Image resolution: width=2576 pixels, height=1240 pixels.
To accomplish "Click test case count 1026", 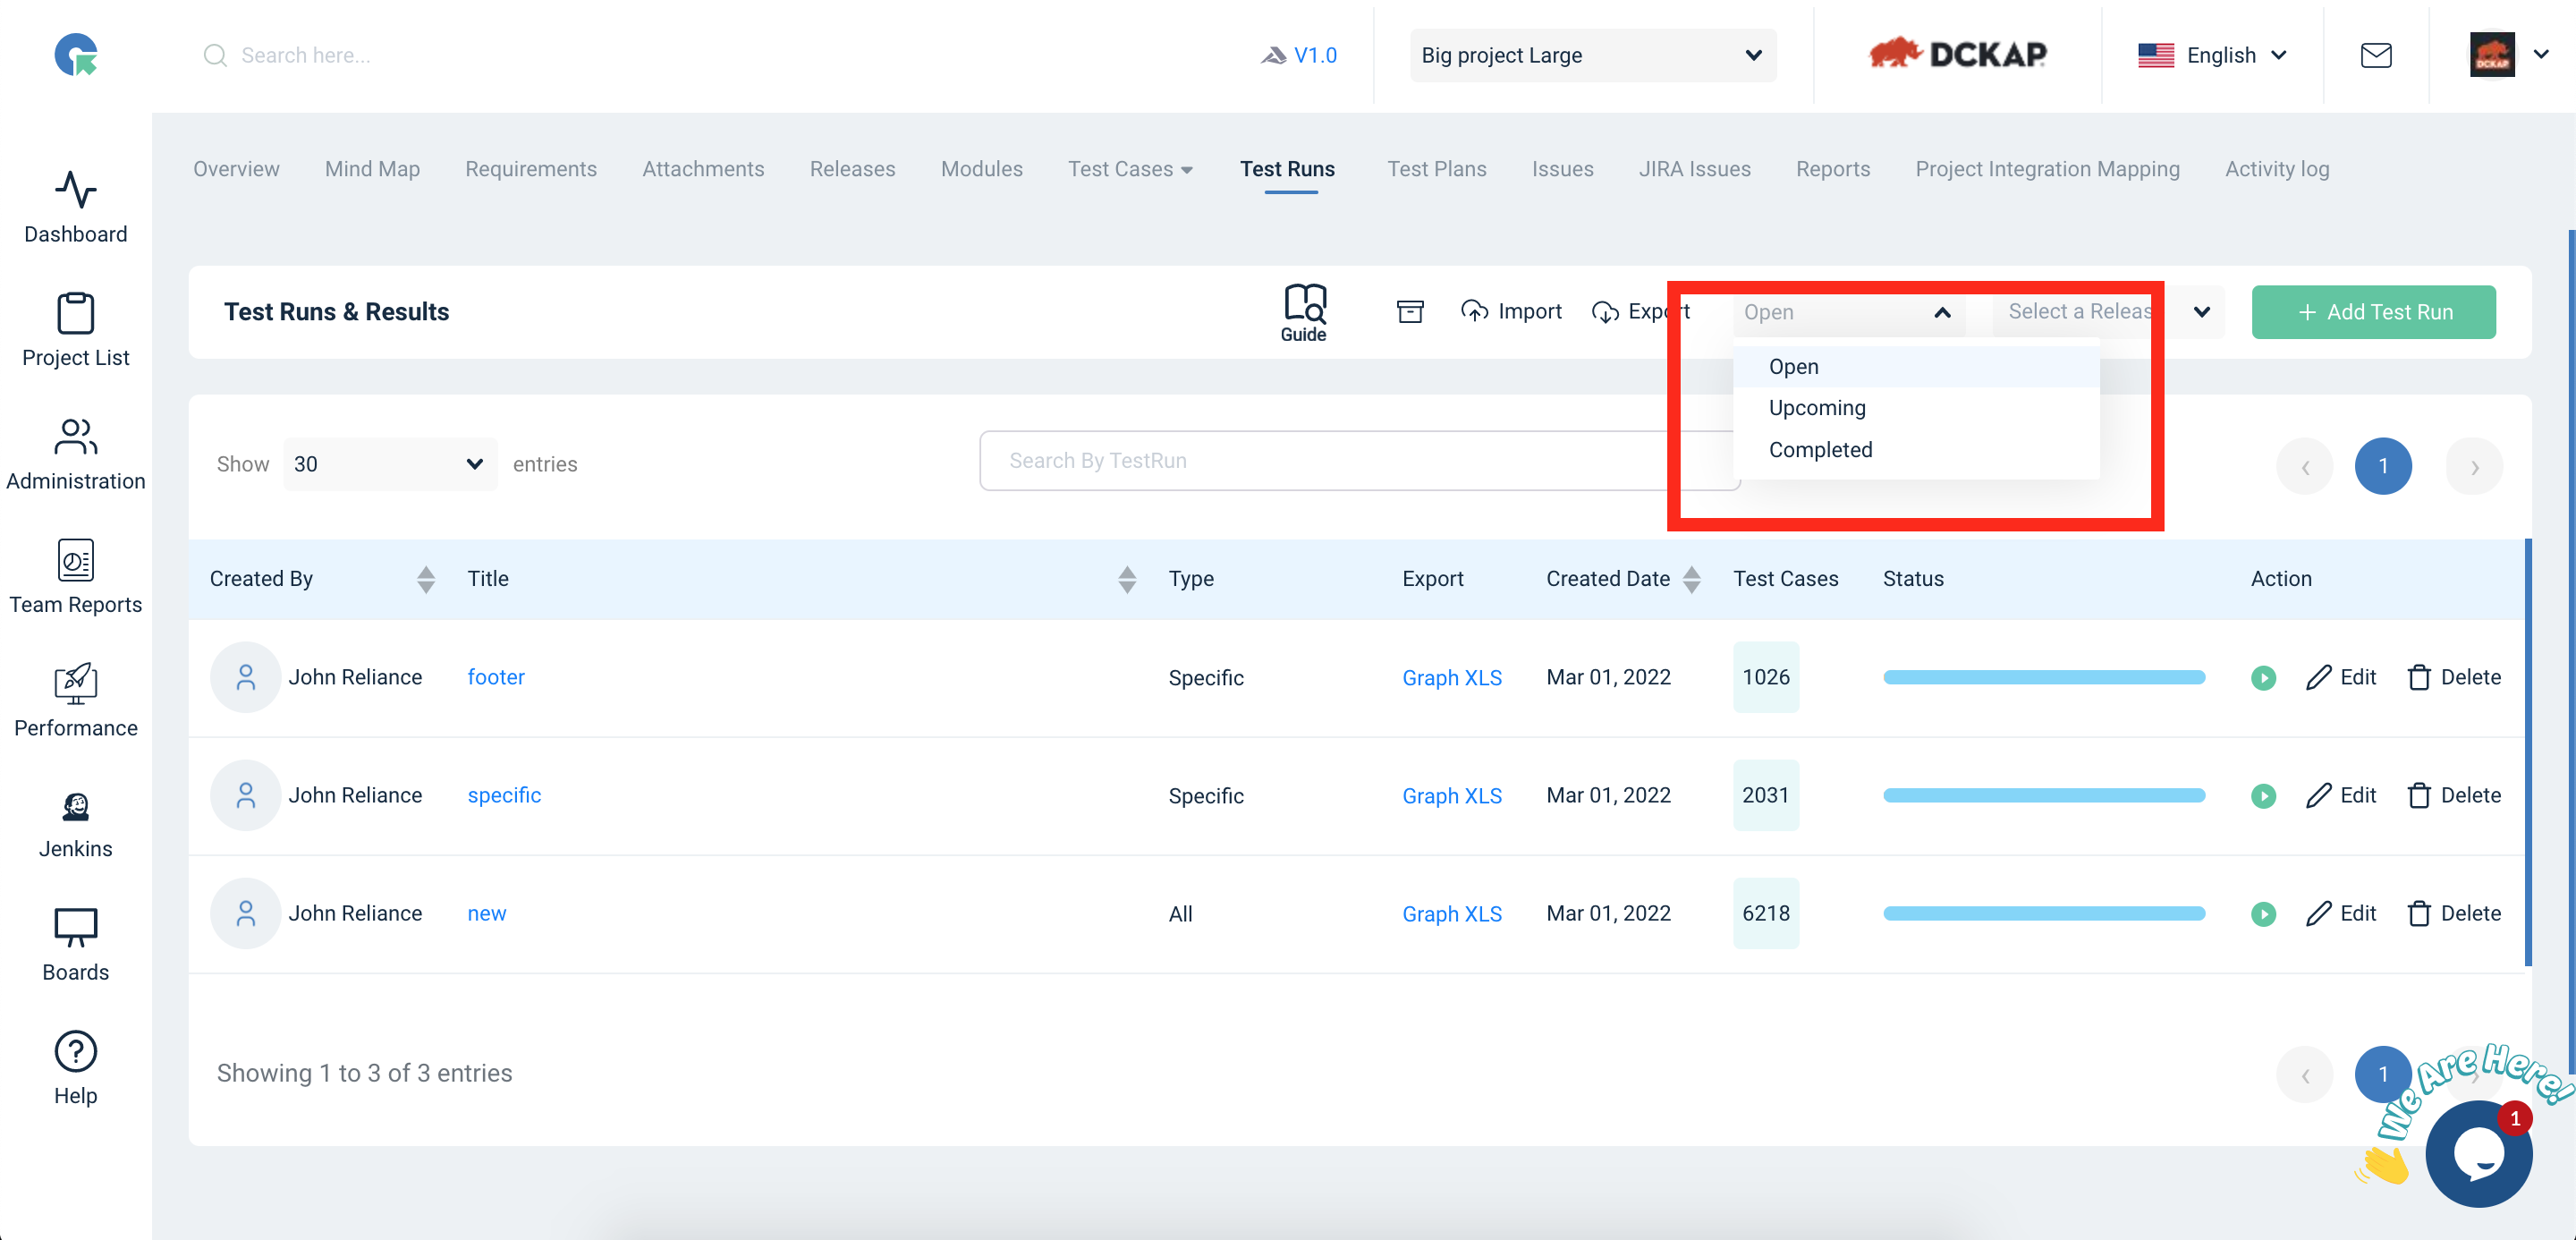I will [x=1765, y=677].
